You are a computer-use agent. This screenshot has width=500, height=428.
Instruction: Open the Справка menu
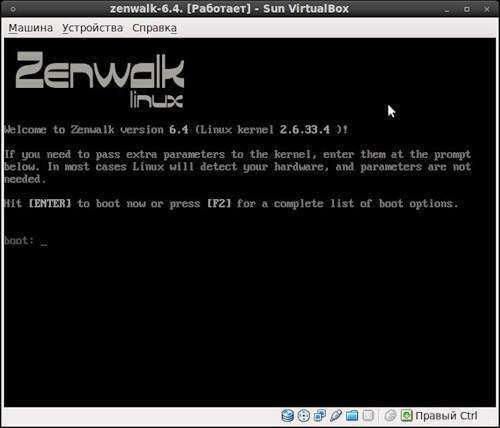154,28
